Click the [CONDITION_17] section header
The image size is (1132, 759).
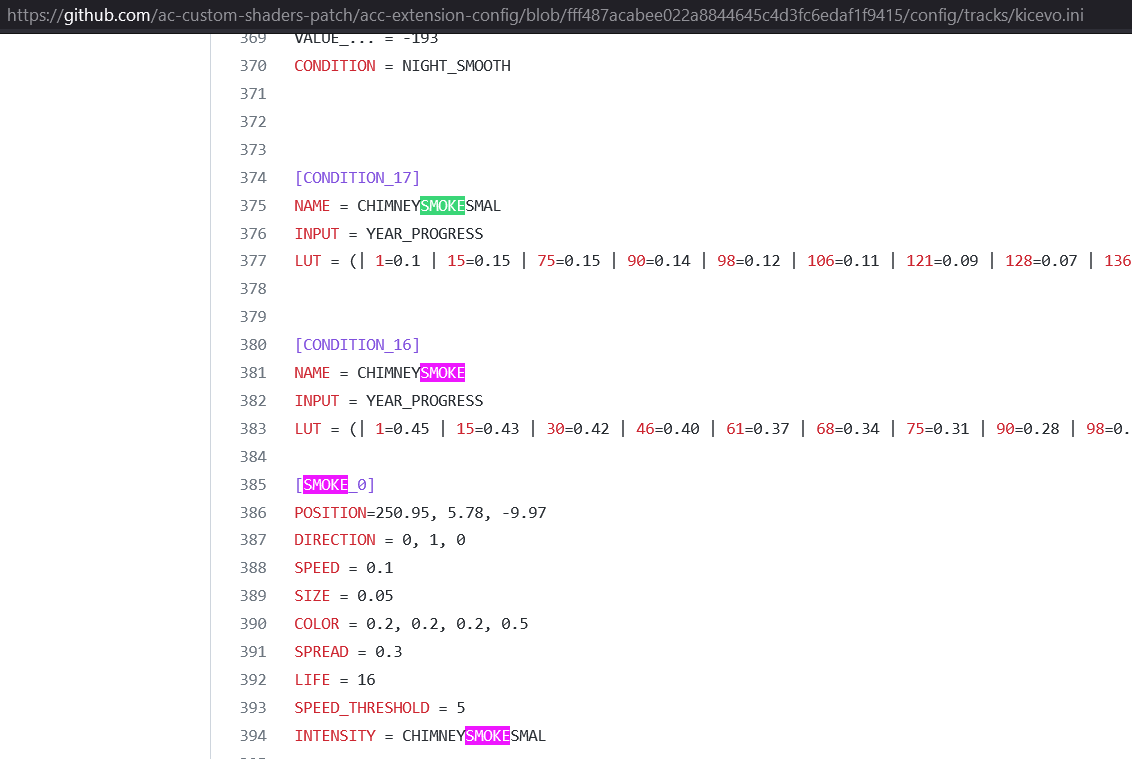(x=357, y=178)
